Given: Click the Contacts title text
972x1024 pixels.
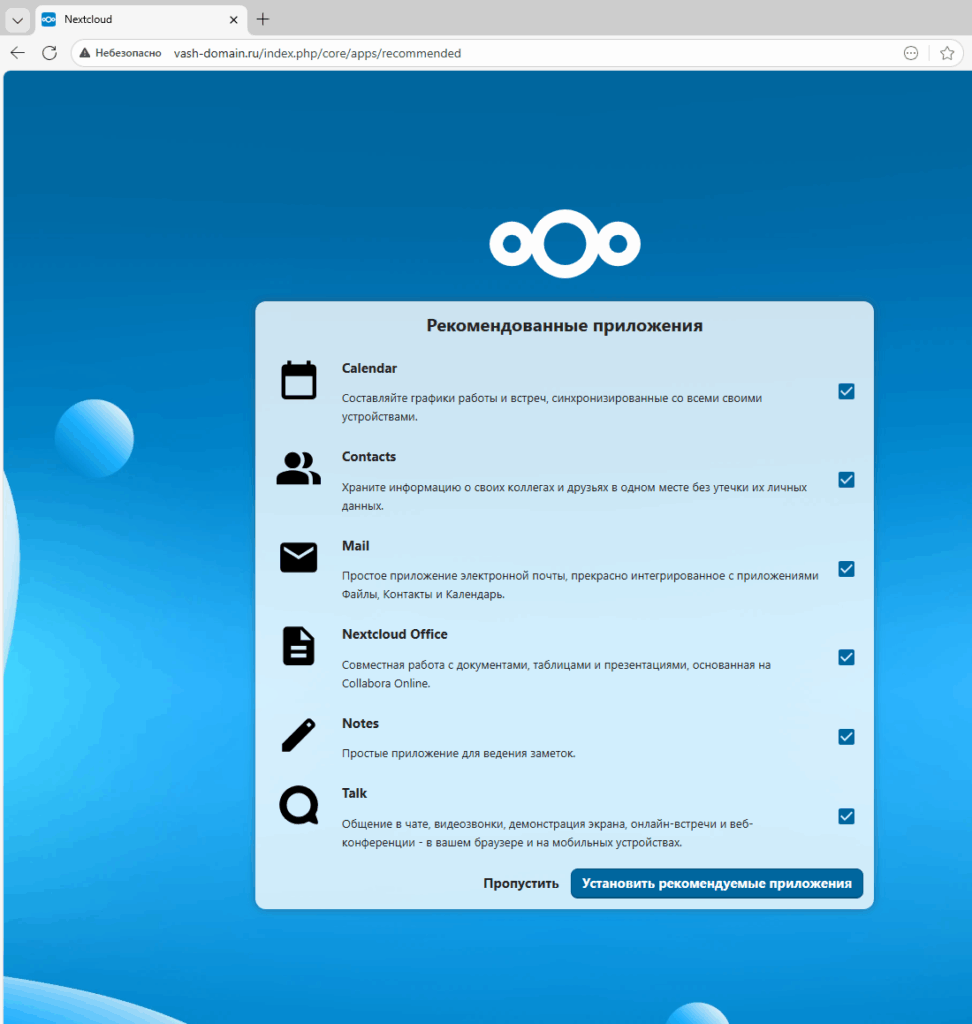Looking at the screenshot, I should click(x=368, y=456).
